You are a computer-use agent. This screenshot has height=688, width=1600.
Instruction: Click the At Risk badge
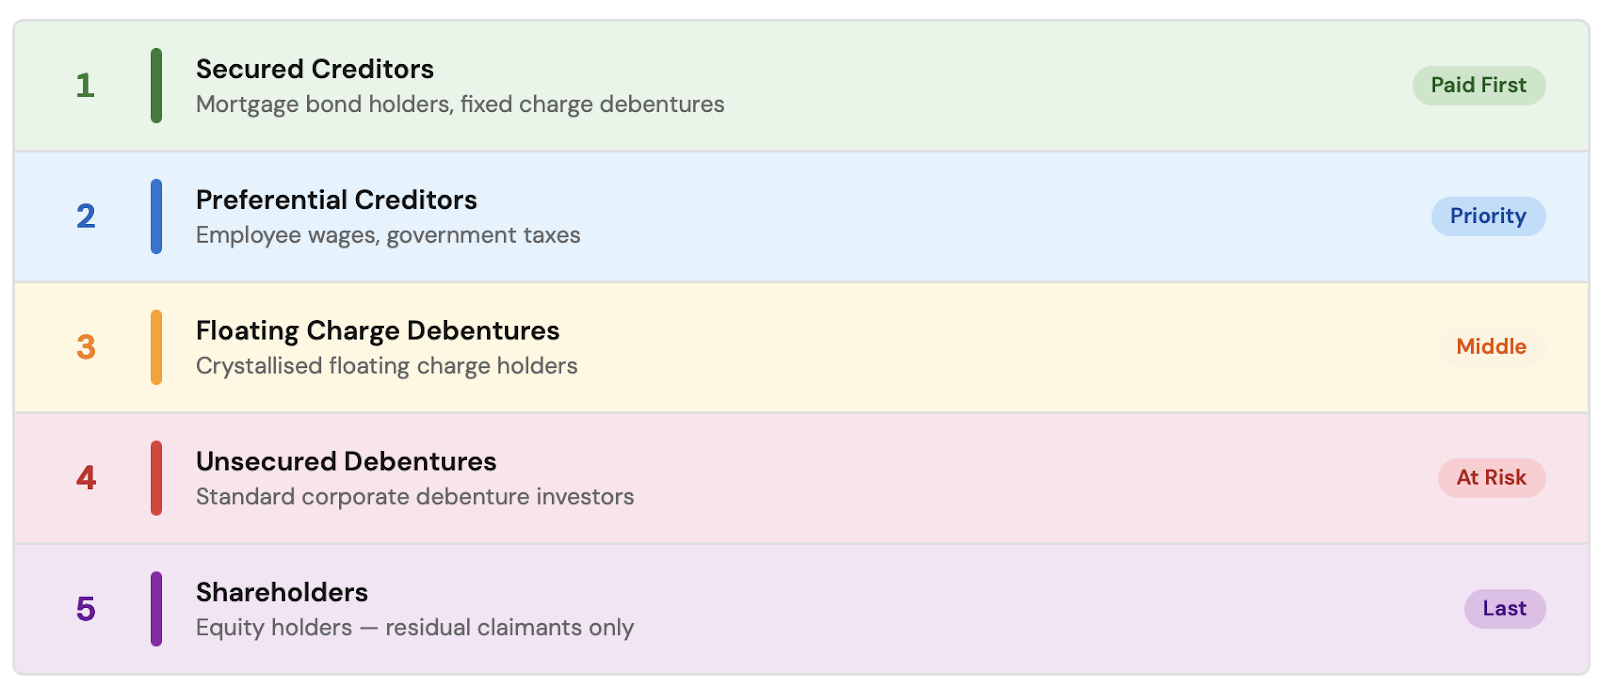coord(1491,478)
